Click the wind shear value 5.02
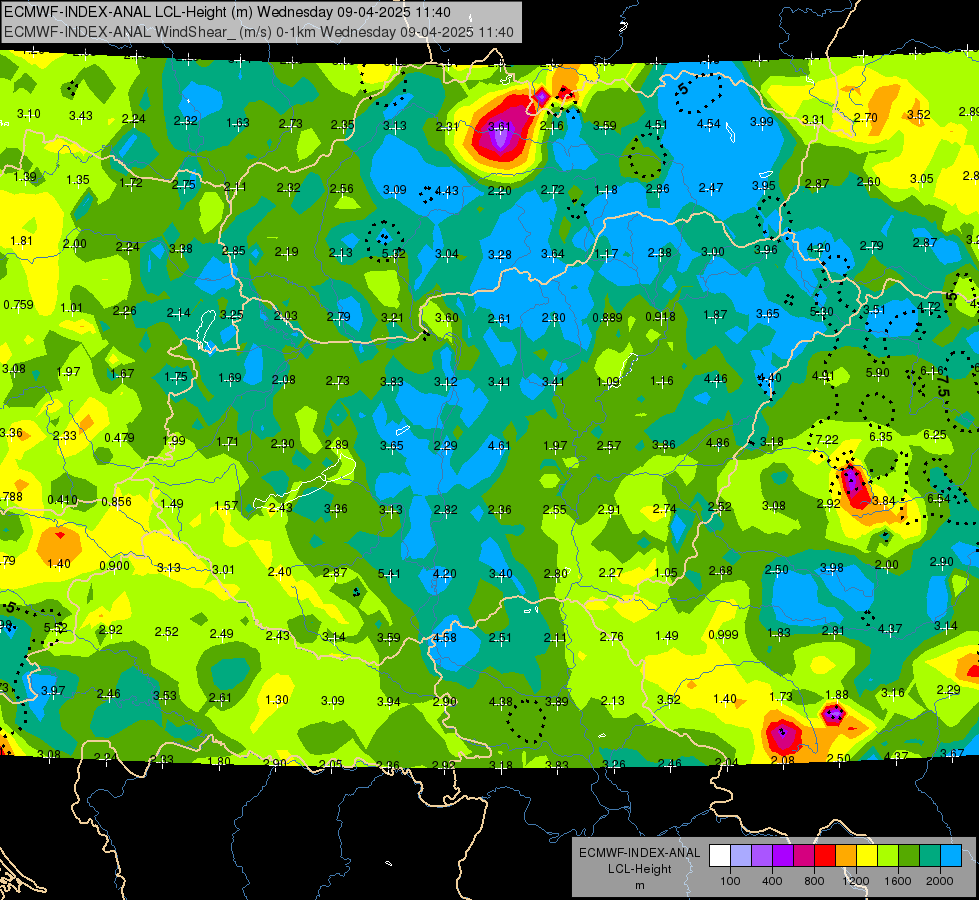Viewport: 979px width, 900px height. coord(393,254)
